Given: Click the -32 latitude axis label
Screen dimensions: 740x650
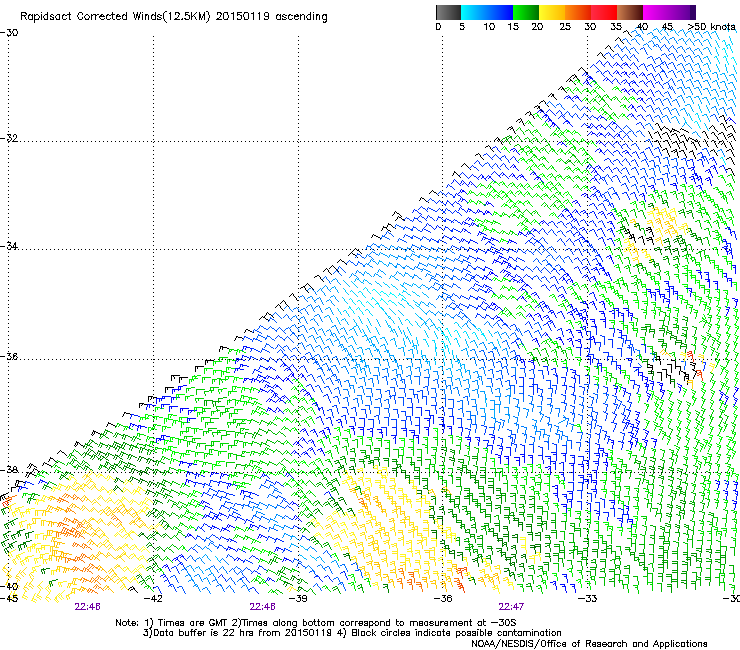Looking at the screenshot, I should tap(9, 138).
